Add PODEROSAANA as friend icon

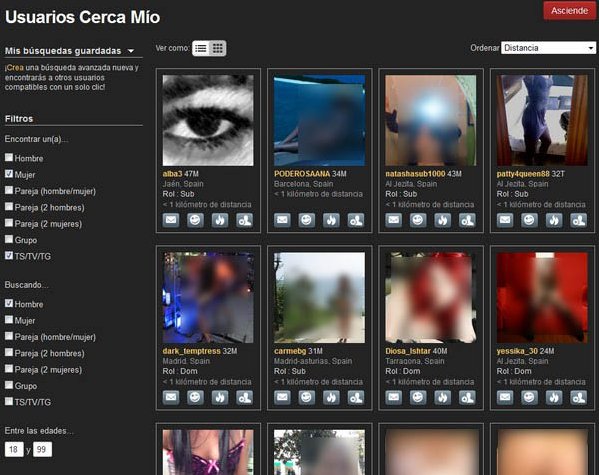(356, 220)
